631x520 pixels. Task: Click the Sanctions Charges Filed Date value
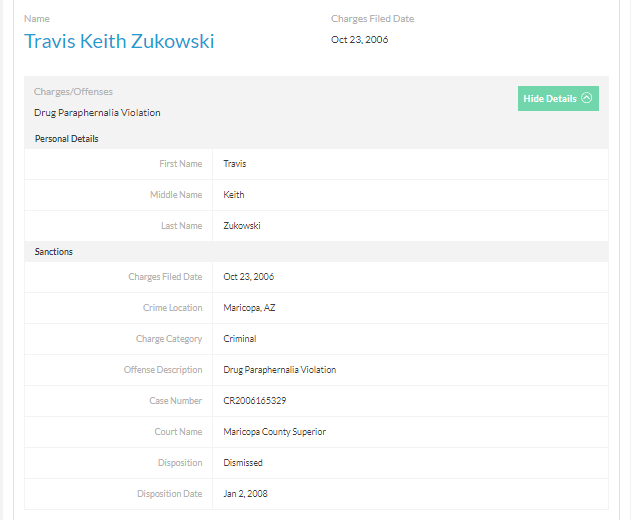[249, 277]
